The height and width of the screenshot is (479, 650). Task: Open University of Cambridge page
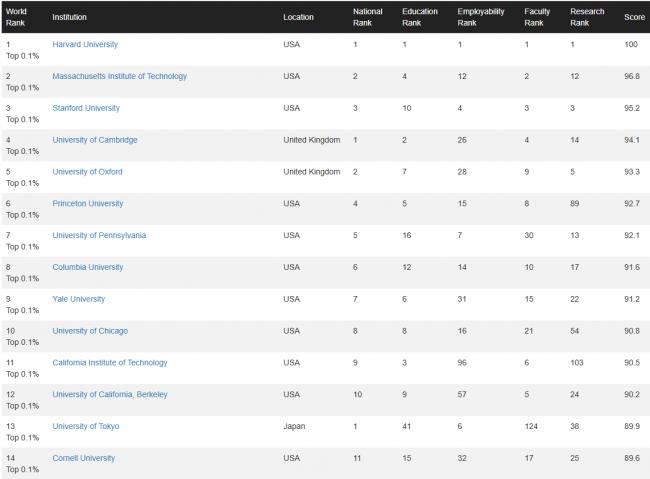pyautogui.click(x=95, y=140)
